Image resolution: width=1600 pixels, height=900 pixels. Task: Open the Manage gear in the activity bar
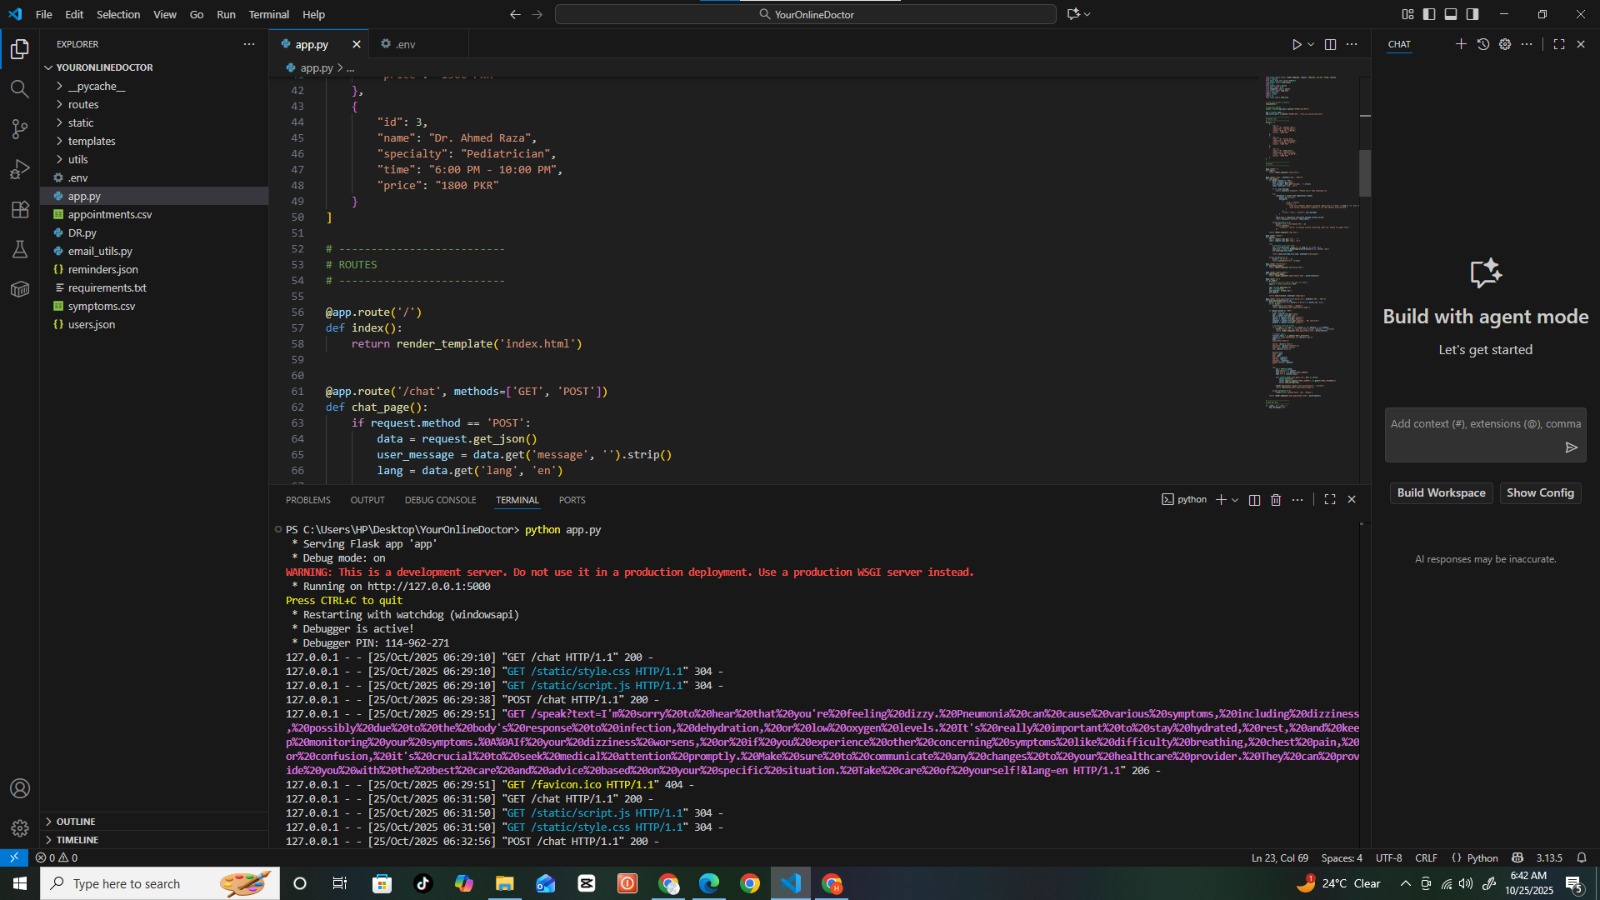point(19,828)
